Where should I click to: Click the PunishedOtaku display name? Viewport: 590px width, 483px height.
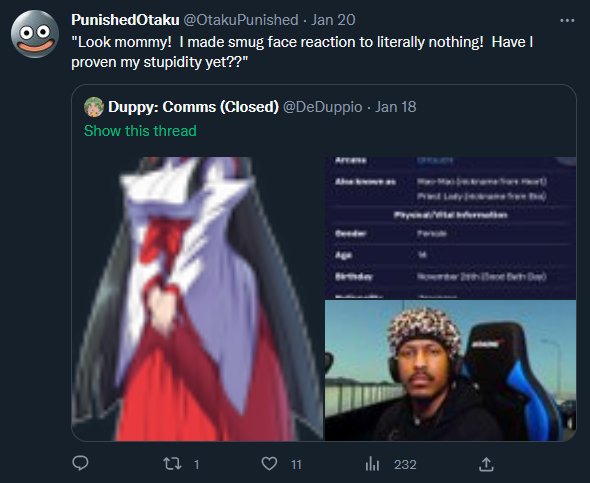[x=125, y=20]
